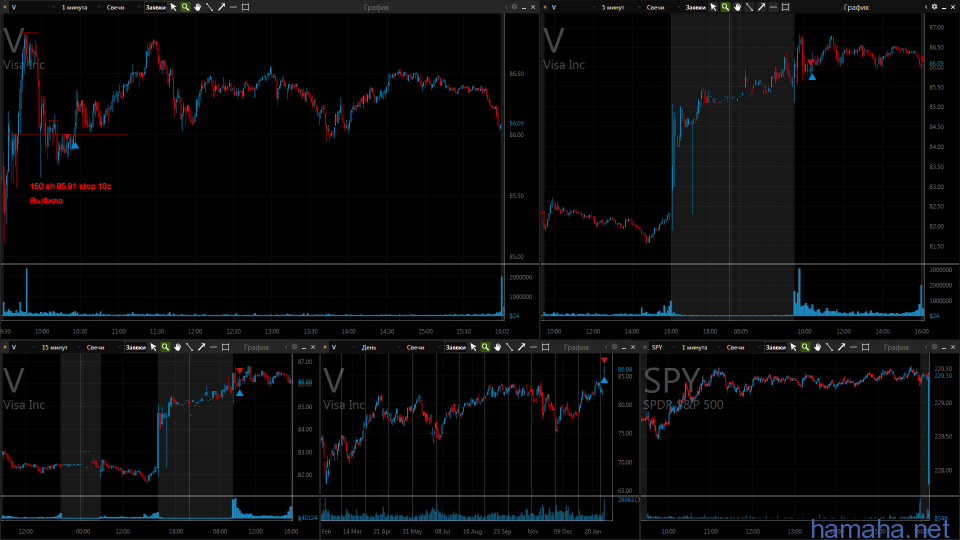The width and height of the screenshot is (960, 540).
Task: Select the cursor tool in the День V chart
Action: 473,347
